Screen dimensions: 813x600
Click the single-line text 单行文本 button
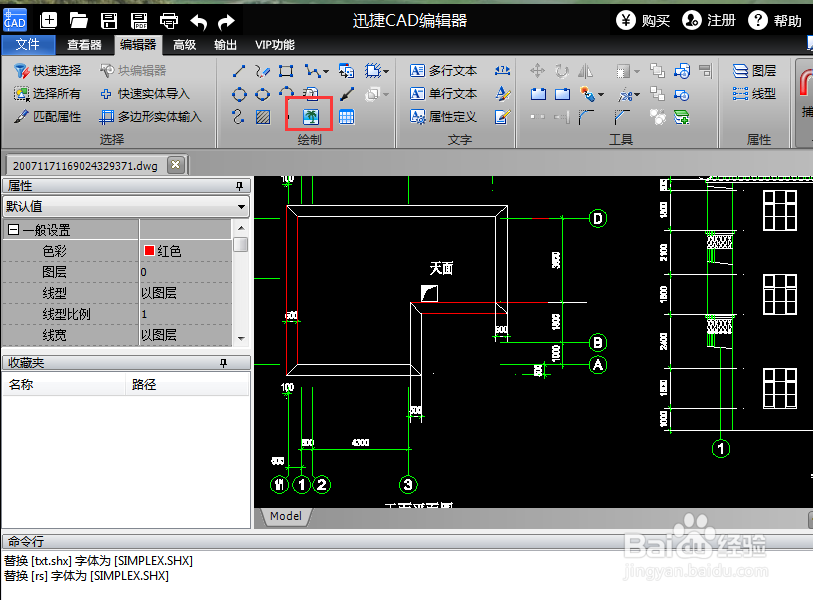(x=443, y=94)
